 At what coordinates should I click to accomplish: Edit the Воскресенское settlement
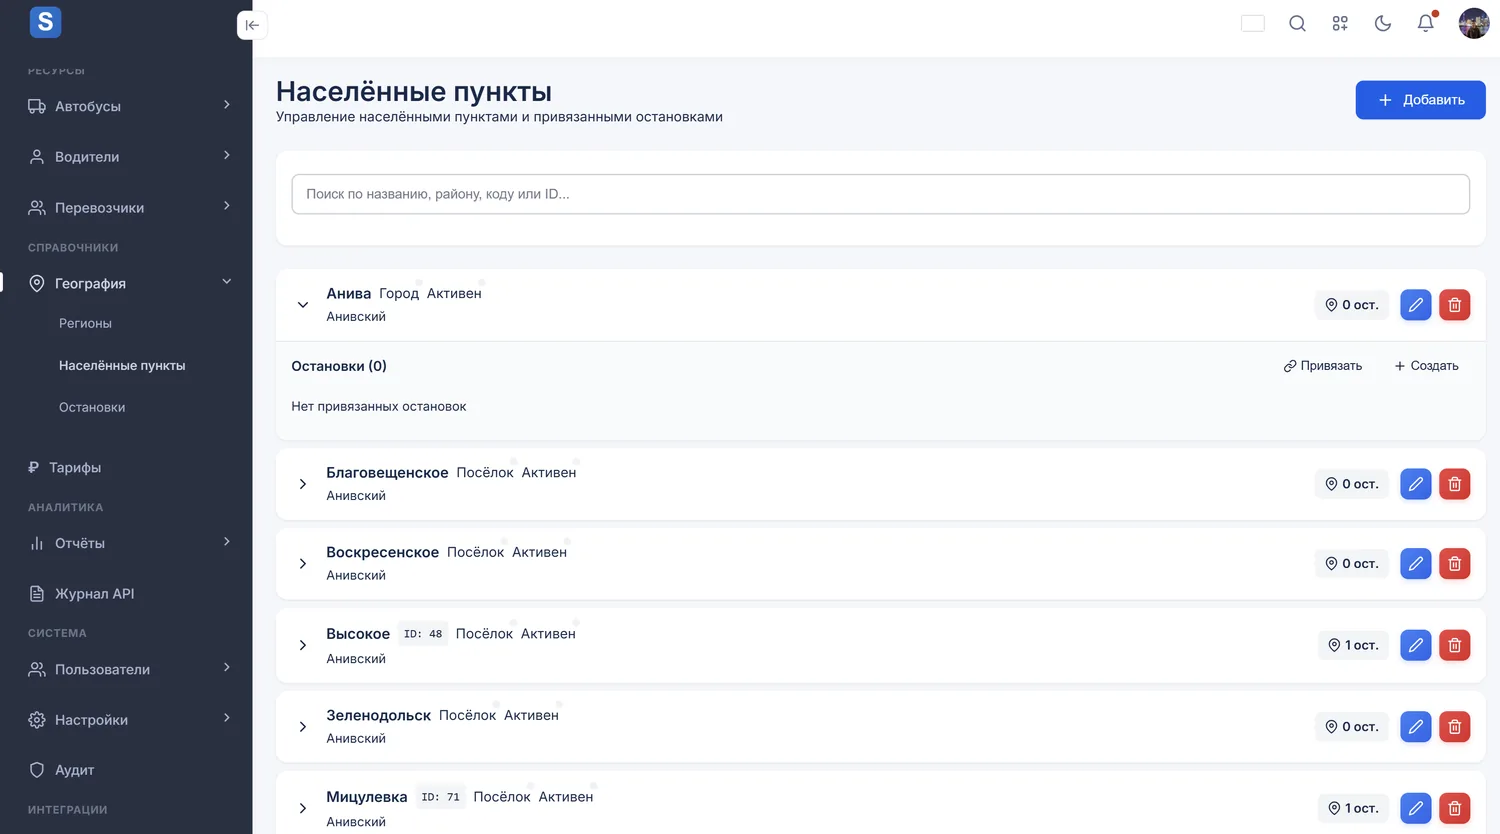pyautogui.click(x=1415, y=564)
